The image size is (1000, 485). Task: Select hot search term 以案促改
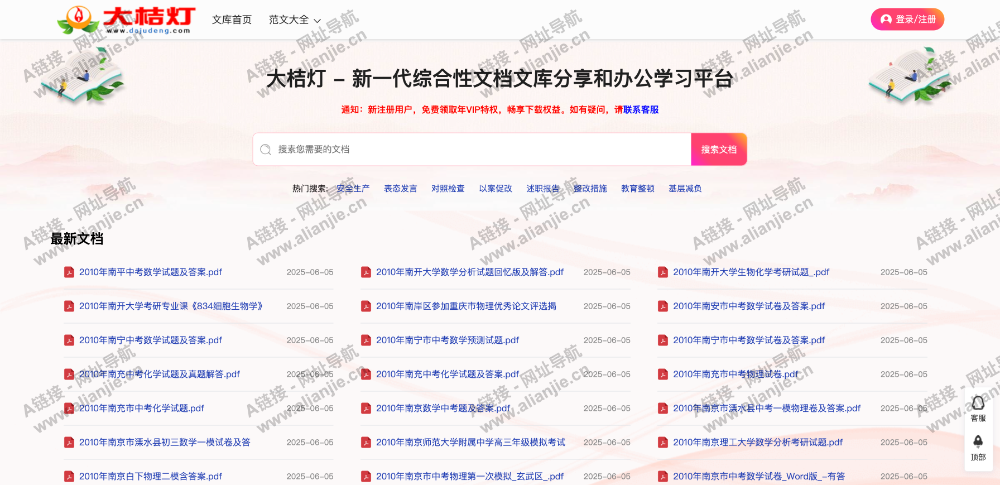pos(496,188)
